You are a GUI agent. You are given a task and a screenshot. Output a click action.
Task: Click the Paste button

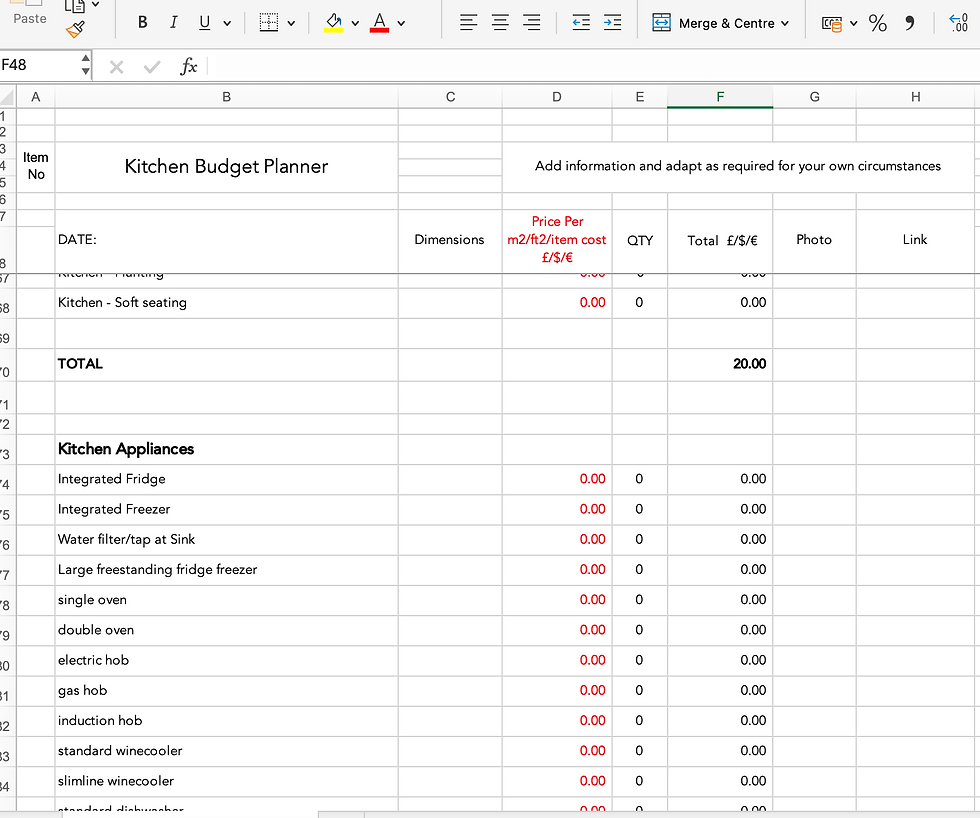(29, 12)
